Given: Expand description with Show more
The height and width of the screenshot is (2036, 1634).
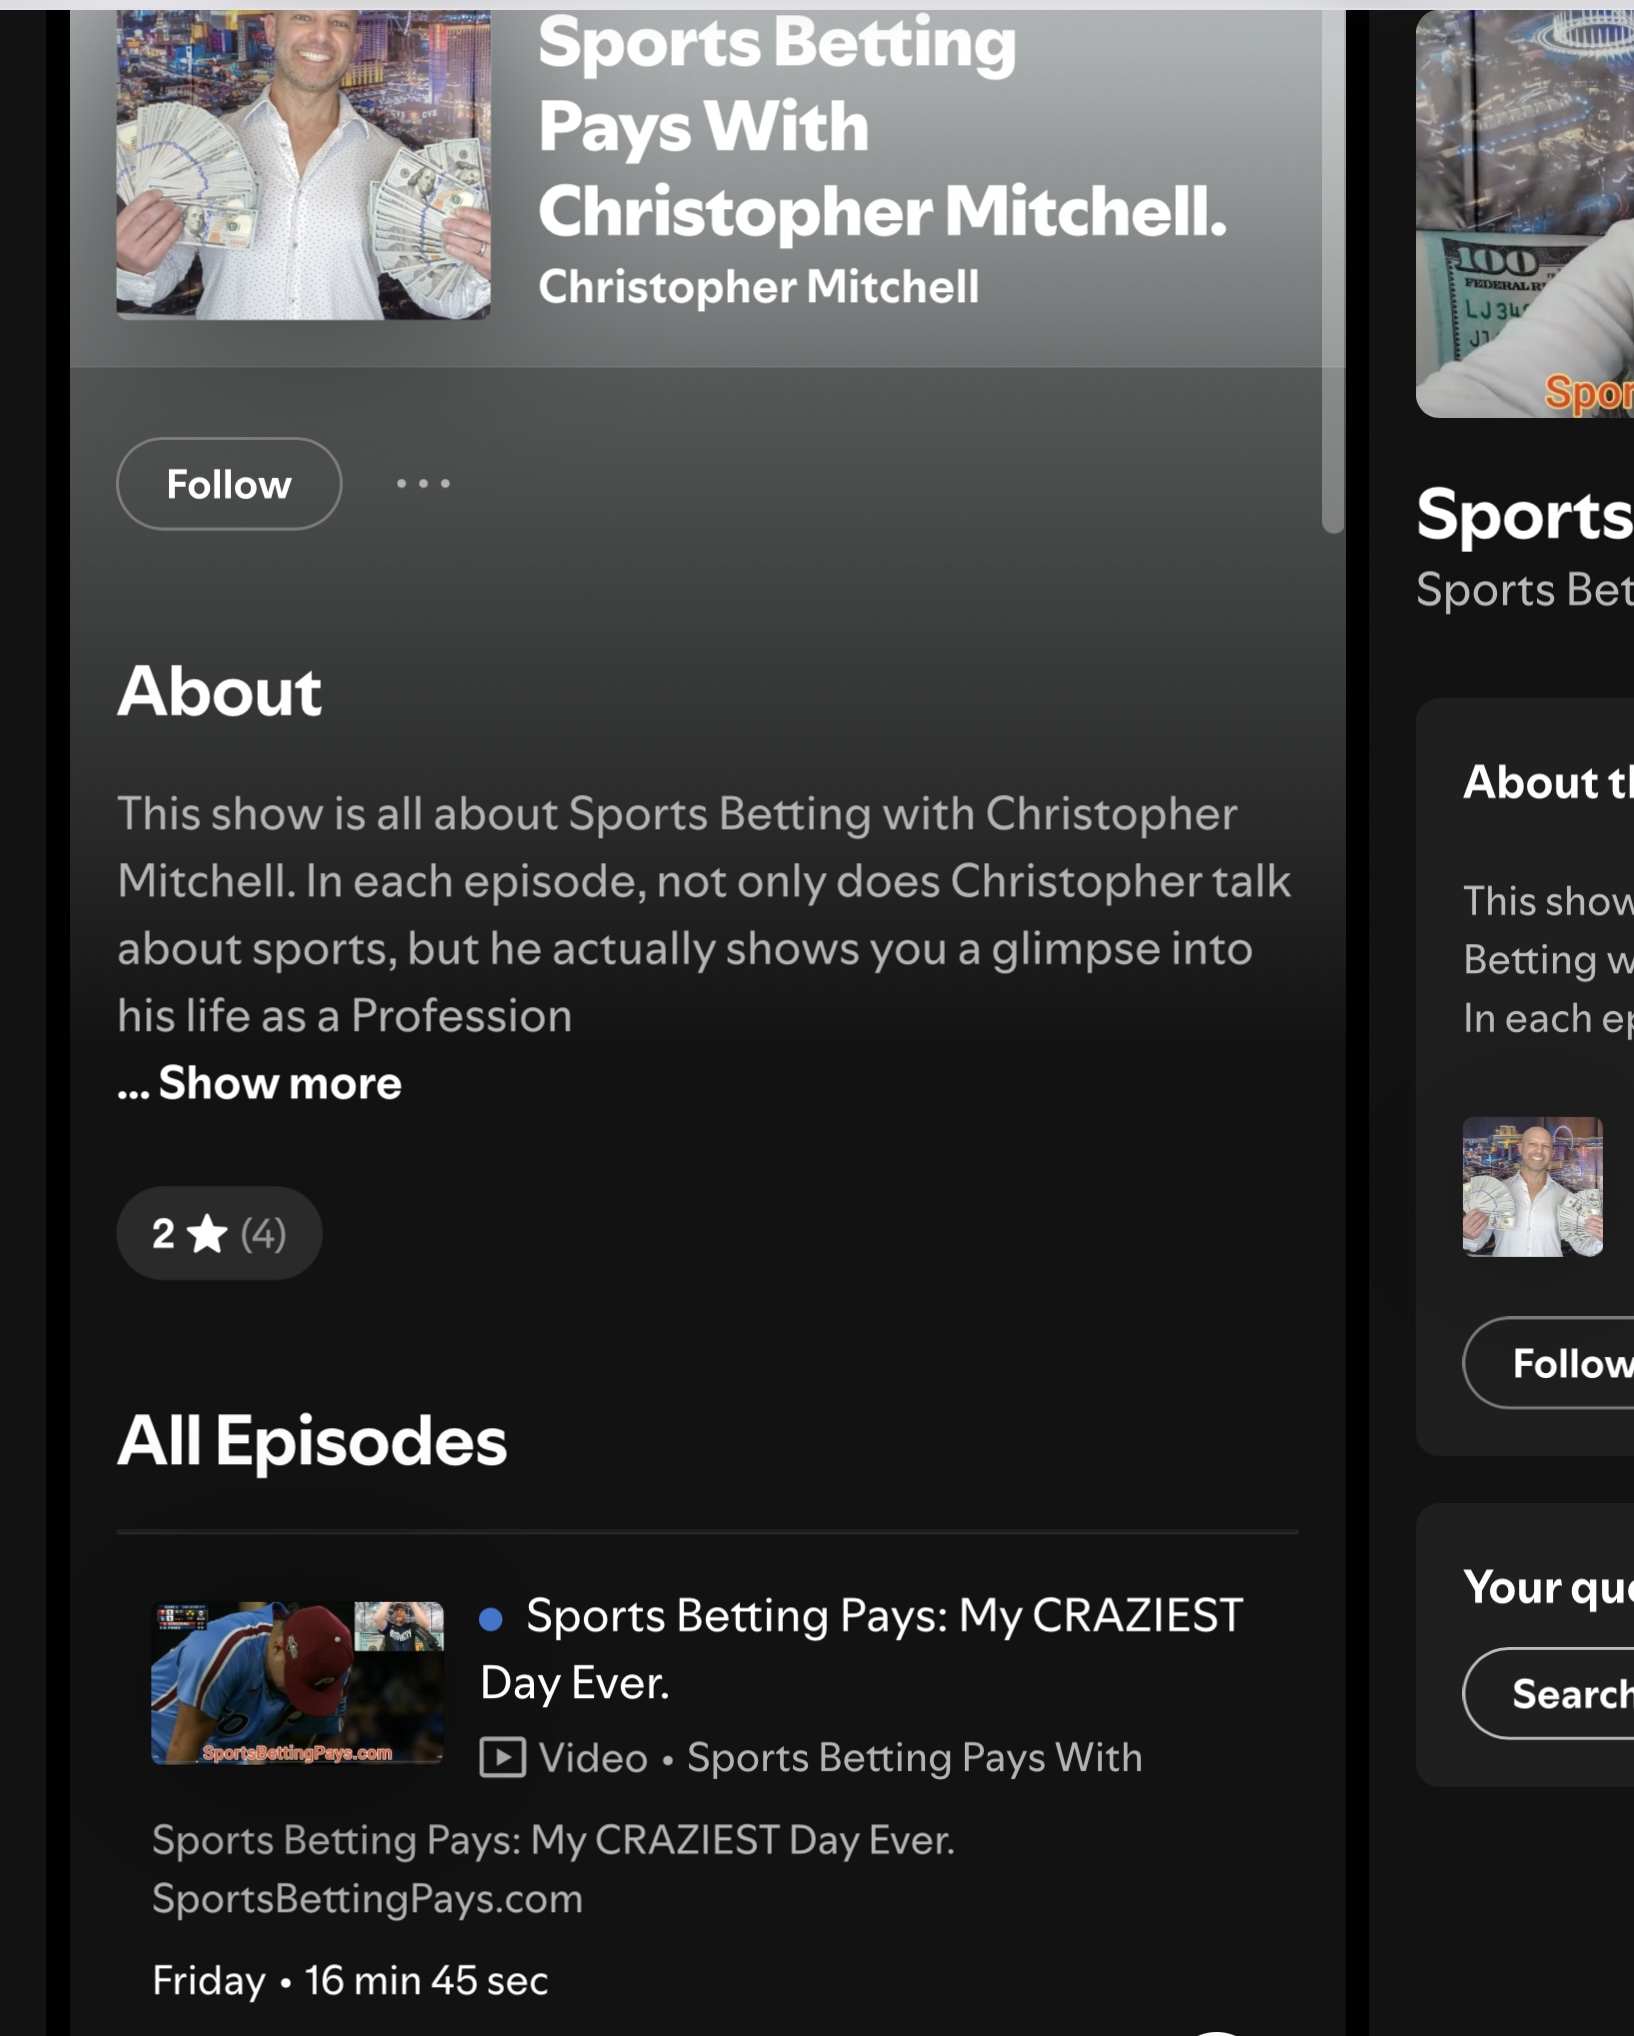Looking at the screenshot, I should (x=279, y=1083).
